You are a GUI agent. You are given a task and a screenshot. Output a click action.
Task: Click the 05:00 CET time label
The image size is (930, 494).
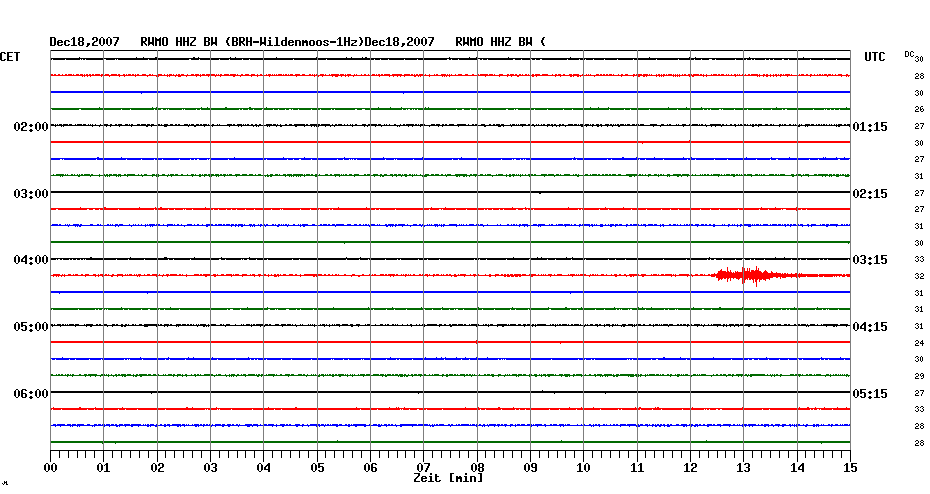click(31, 327)
